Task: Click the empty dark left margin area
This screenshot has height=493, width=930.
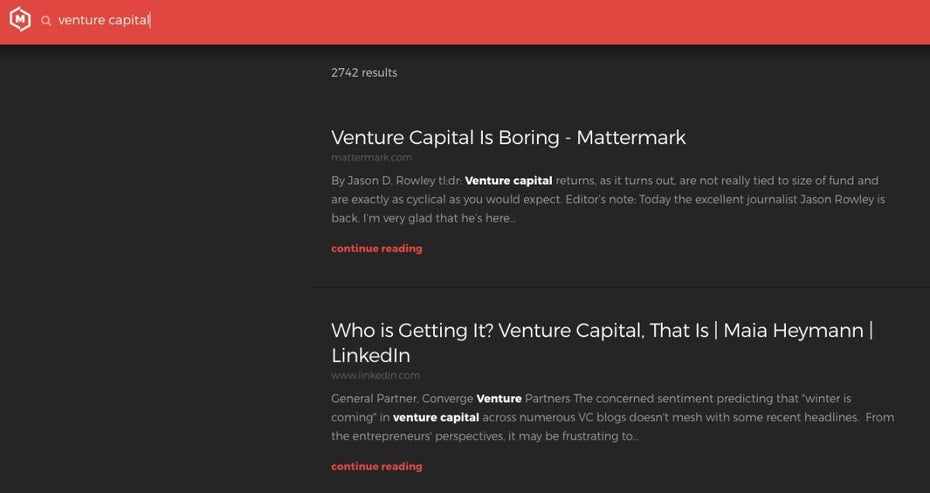Action: click(x=154, y=267)
